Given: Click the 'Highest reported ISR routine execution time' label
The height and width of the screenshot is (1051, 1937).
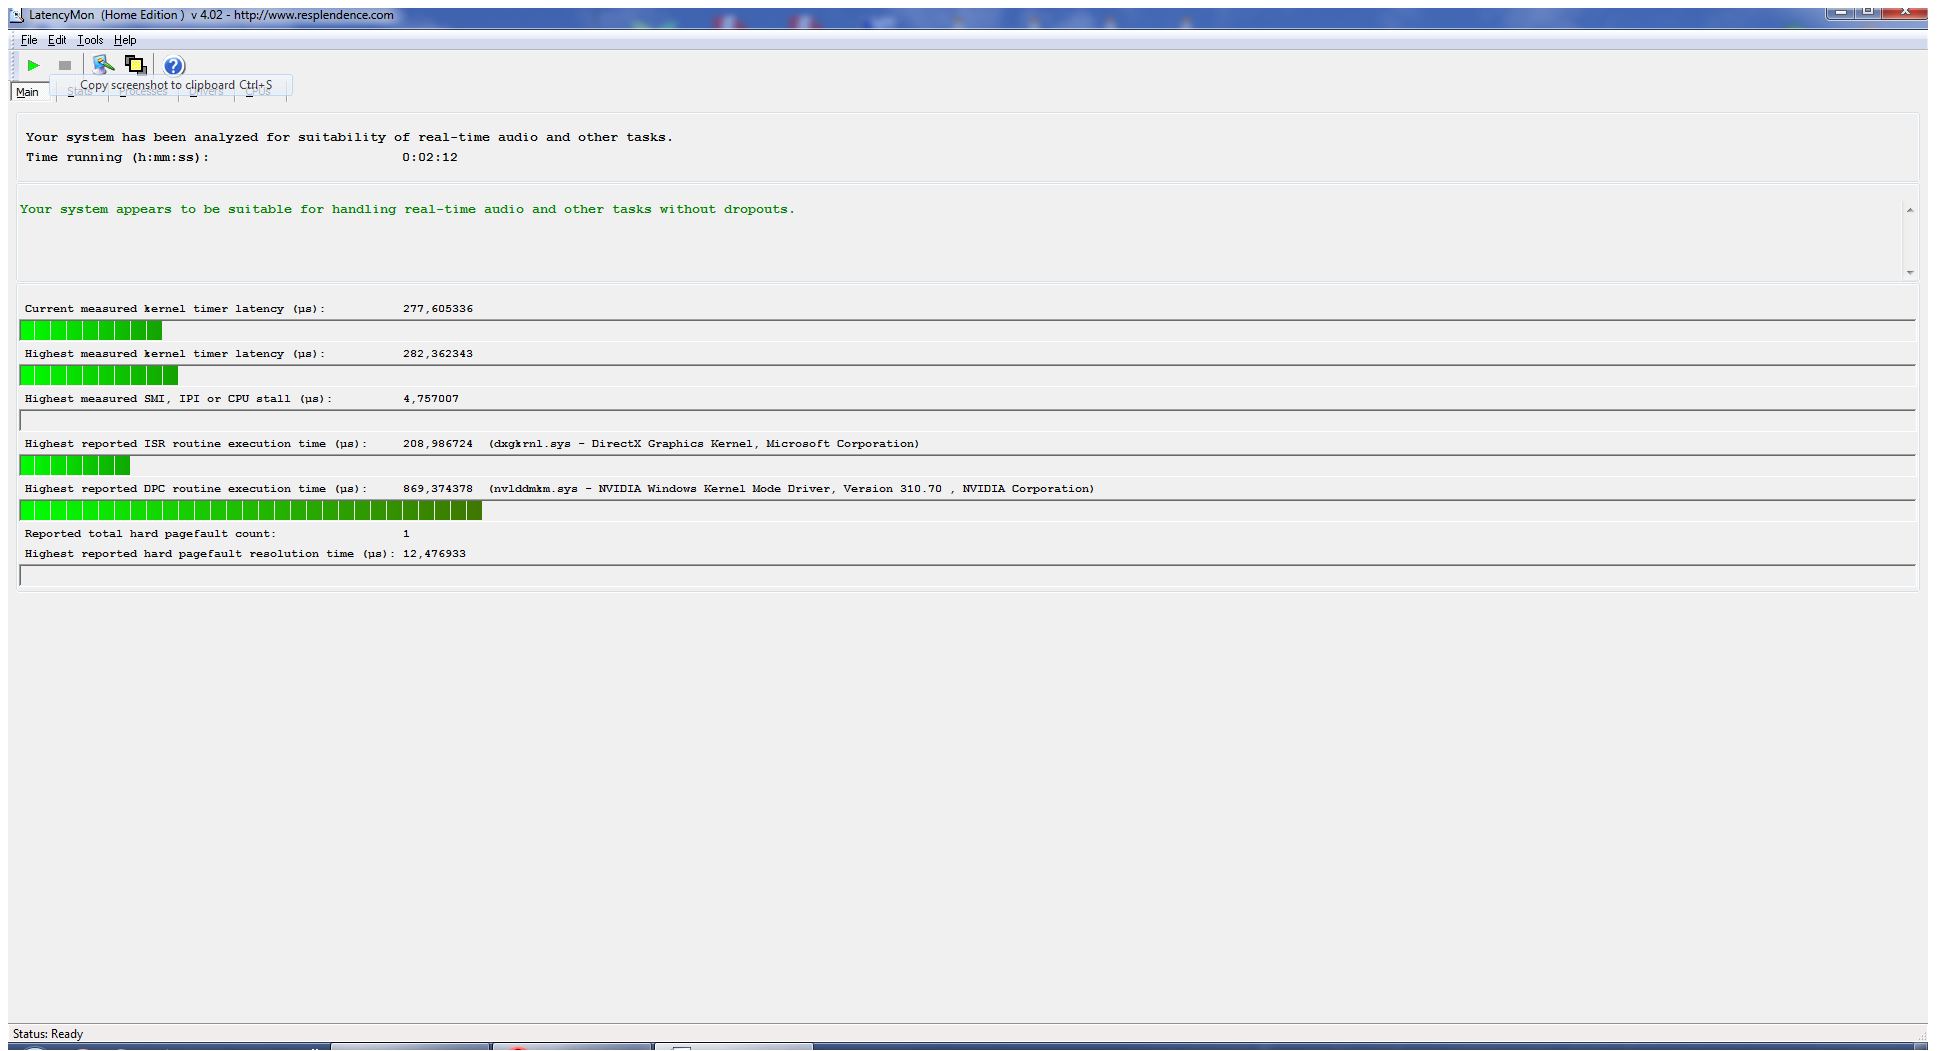Looking at the screenshot, I should pyautogui.click(x=196, y=444).
